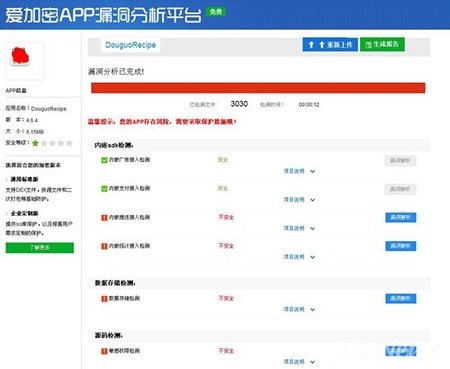Screen dimensions: 450x369
Task: Click the fifth grey security rating star
Action: (69, 143)
